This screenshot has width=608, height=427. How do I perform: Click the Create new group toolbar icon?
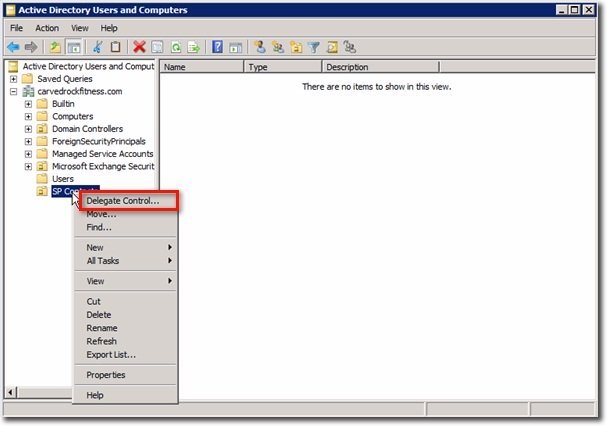point(278,47)
